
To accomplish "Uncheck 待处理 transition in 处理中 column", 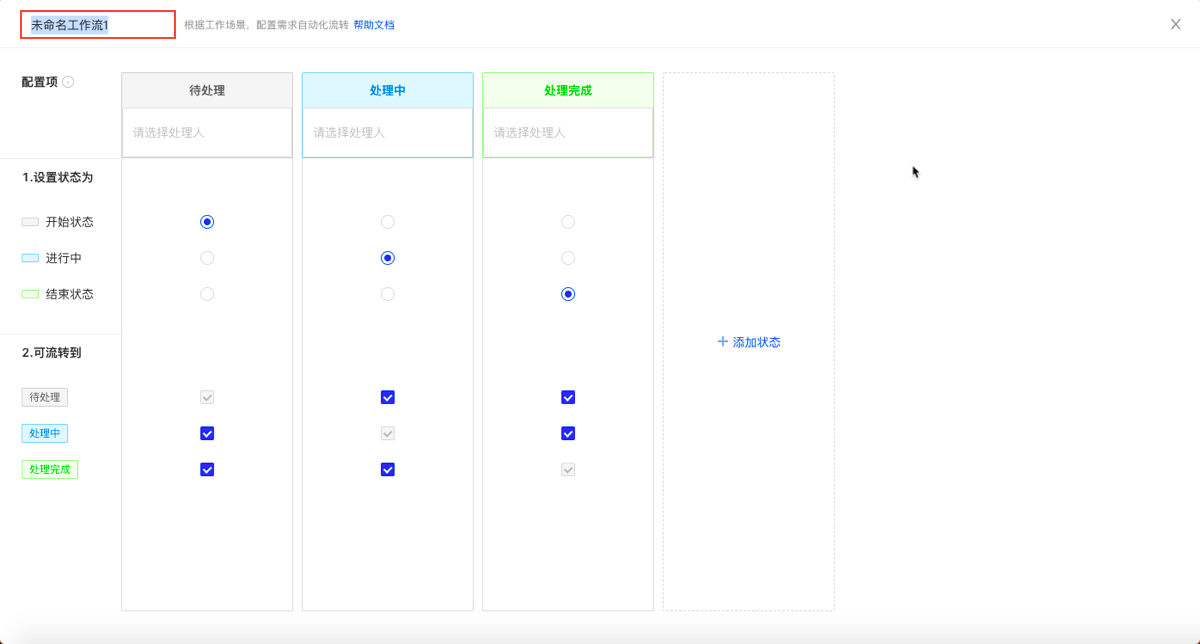I will tap(388, 397).
